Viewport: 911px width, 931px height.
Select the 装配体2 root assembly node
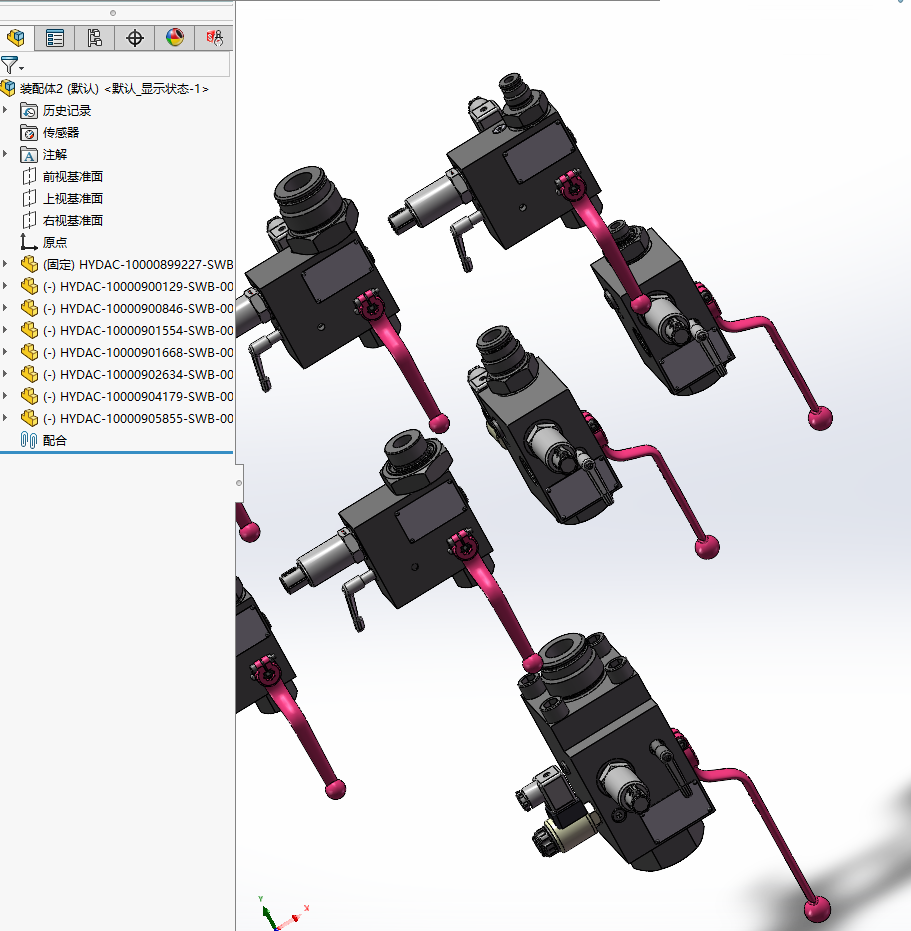pyautogui.click(x=114, y=88)
